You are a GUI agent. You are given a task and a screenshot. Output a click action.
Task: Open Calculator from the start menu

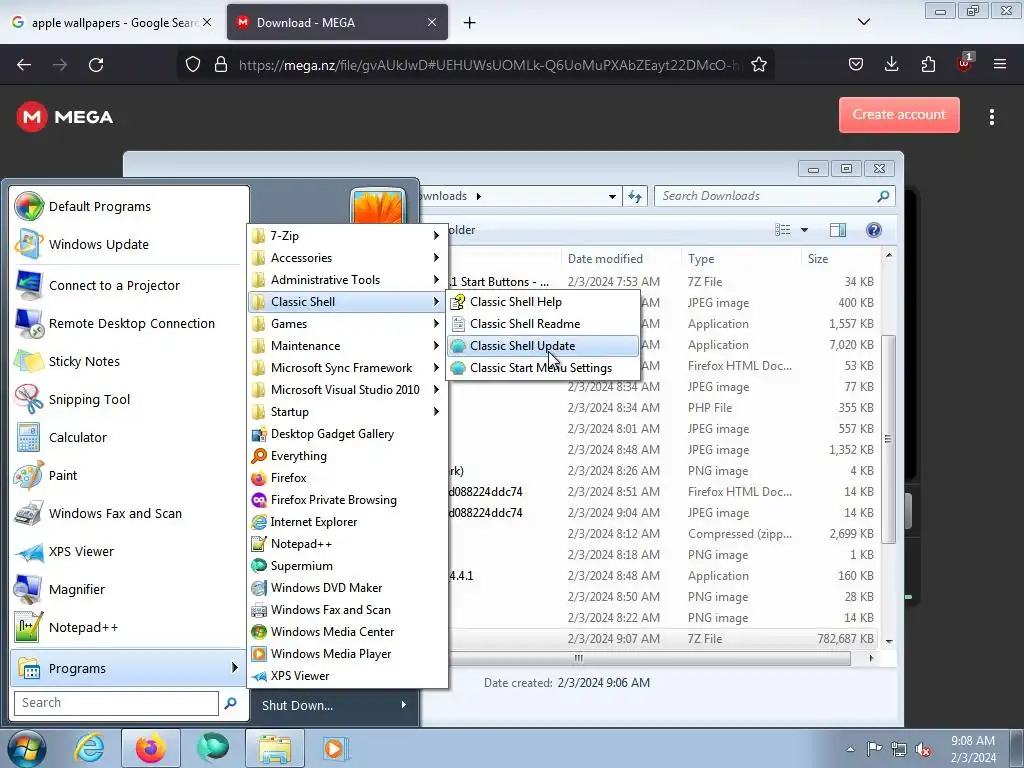pyautogui.click(x=129, y=438)
